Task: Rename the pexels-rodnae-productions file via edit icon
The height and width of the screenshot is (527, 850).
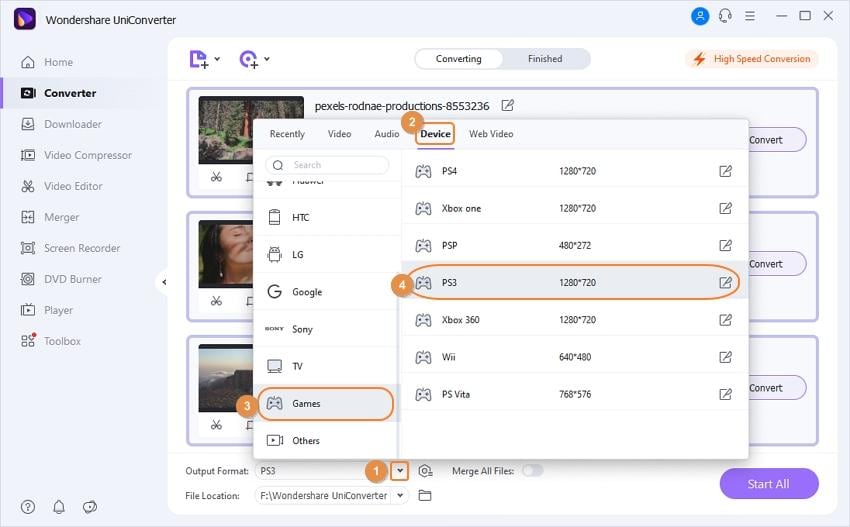Action: tap(507, 105)
